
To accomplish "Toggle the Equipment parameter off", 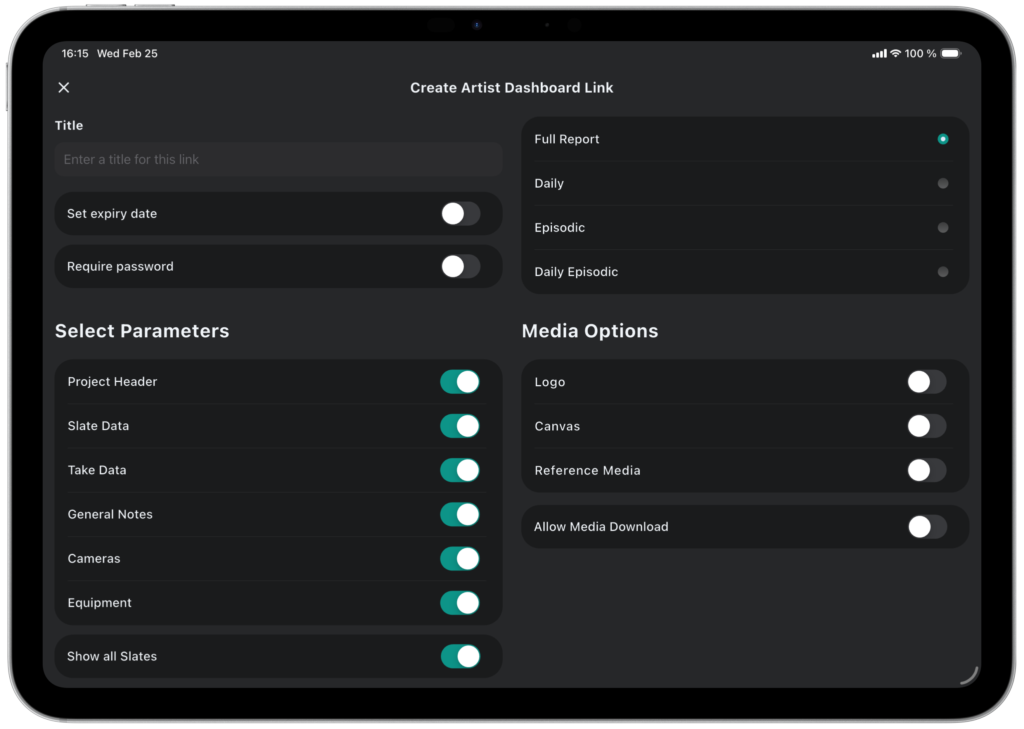I will click(x=460, y=603).
